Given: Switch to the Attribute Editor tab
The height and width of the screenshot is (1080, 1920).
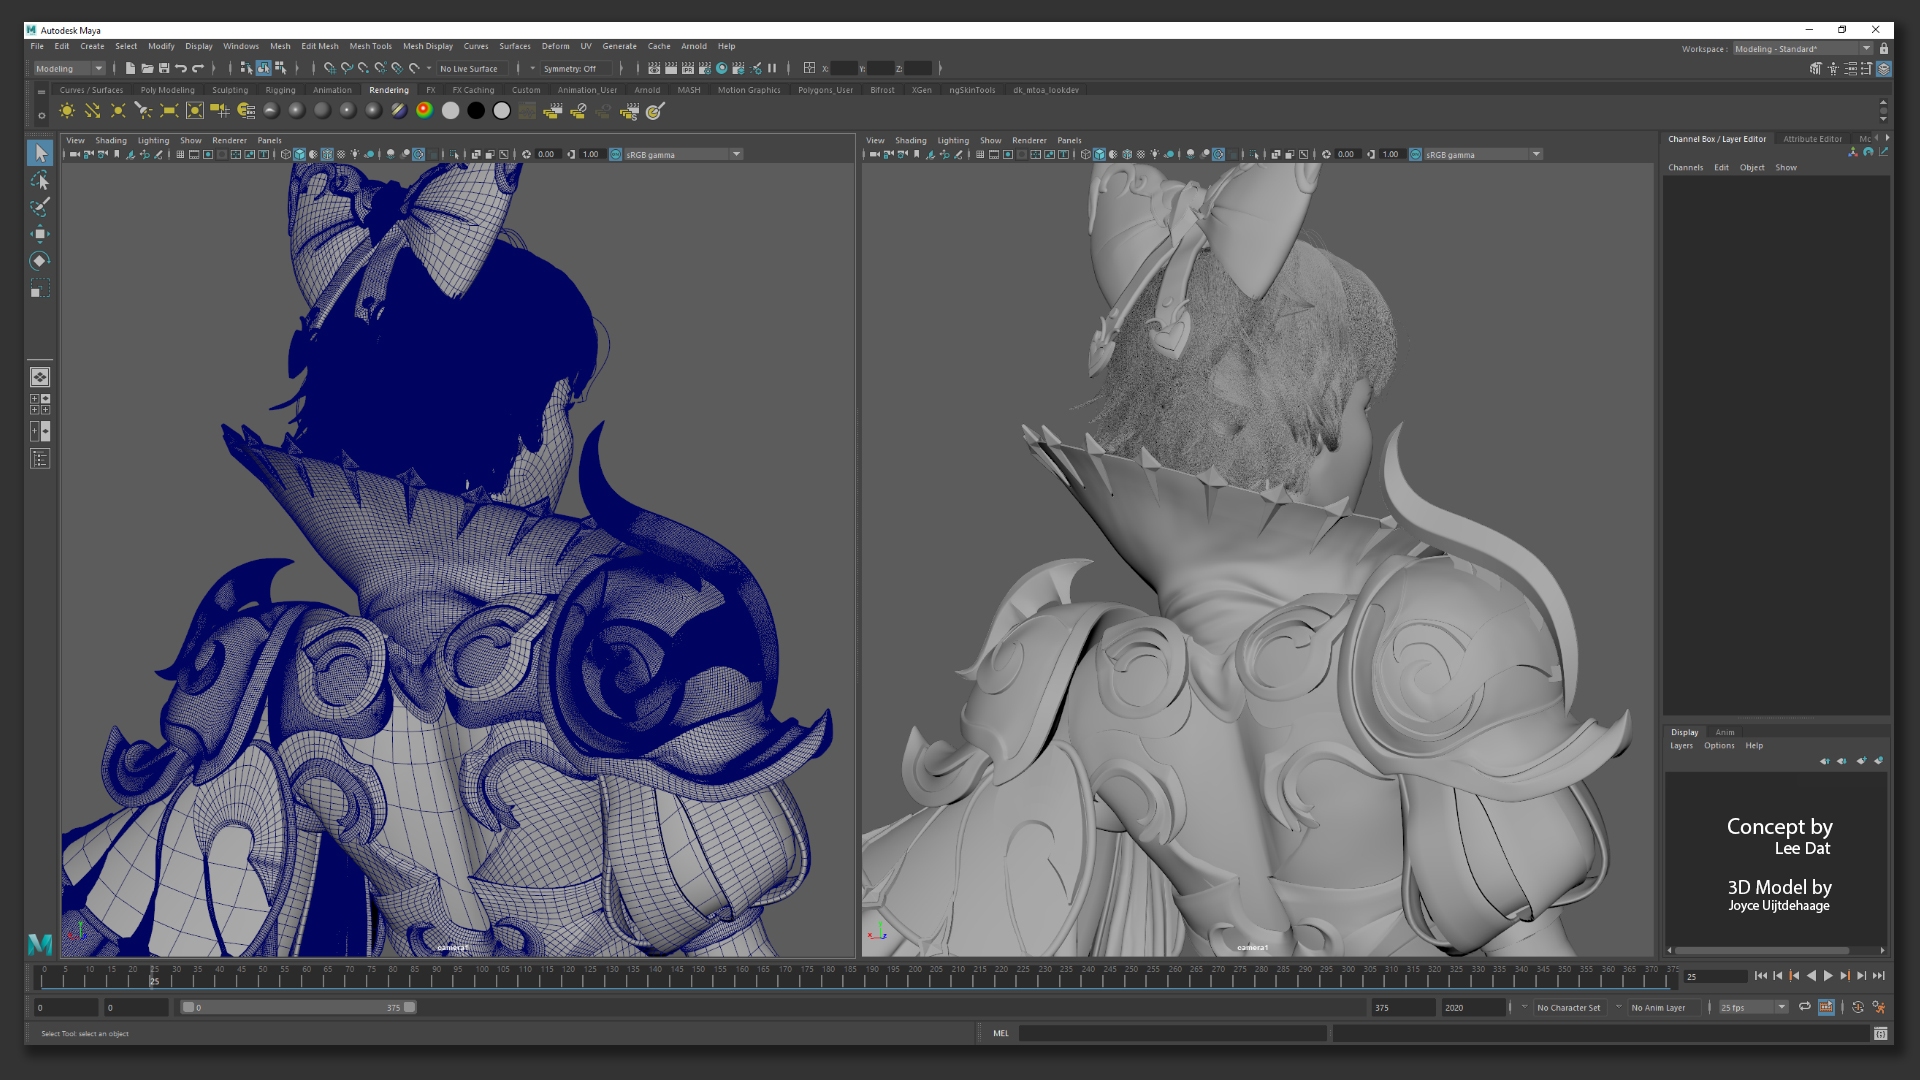Looking at the screenshot, I should coord(1812,139).
